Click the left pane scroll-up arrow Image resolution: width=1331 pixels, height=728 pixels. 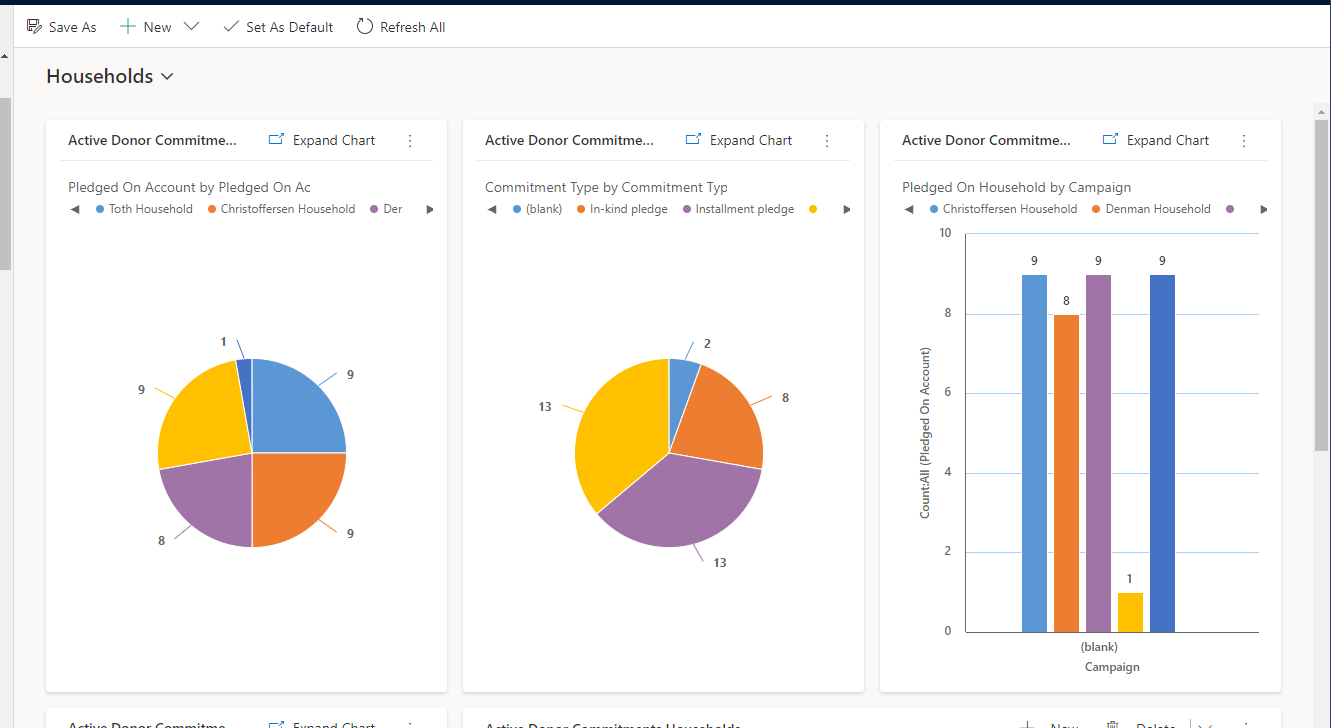[5, 57]
